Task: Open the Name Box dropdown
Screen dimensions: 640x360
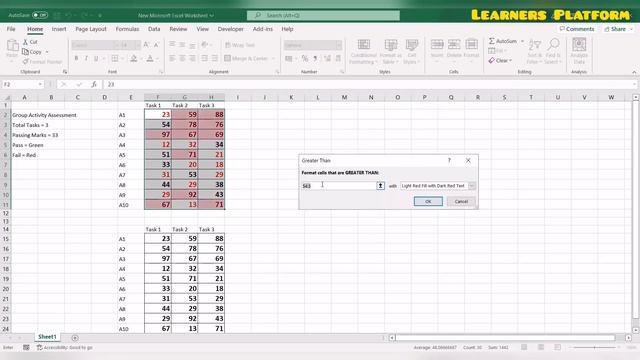Action: click(40, 84)
